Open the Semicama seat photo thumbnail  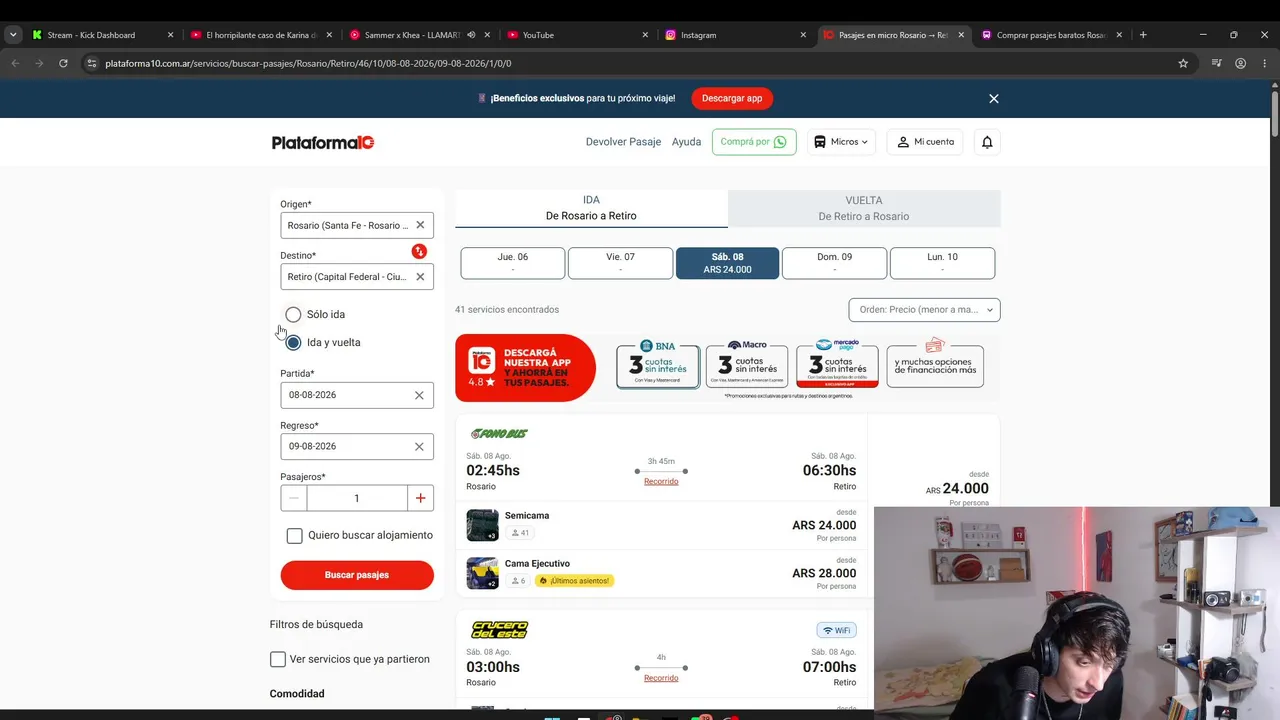482,525
